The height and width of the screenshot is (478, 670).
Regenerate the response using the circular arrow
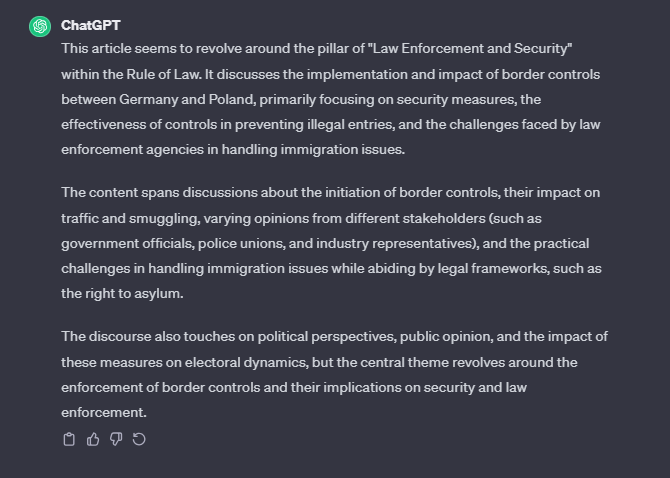pos(139,439)
